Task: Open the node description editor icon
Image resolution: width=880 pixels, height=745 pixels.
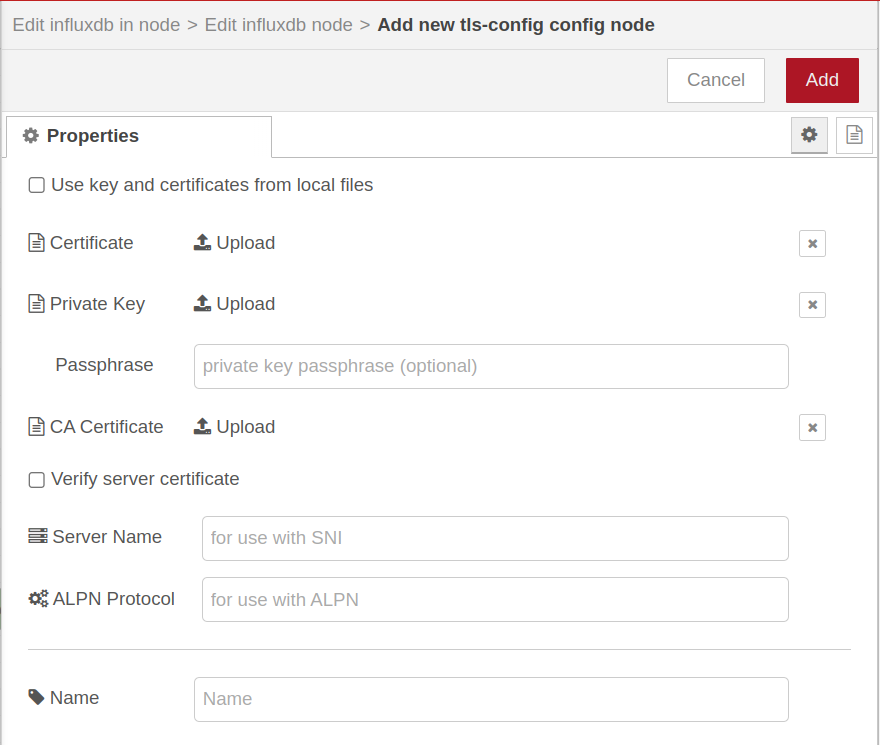Action: pyautogui.click(x=853, y=134)
